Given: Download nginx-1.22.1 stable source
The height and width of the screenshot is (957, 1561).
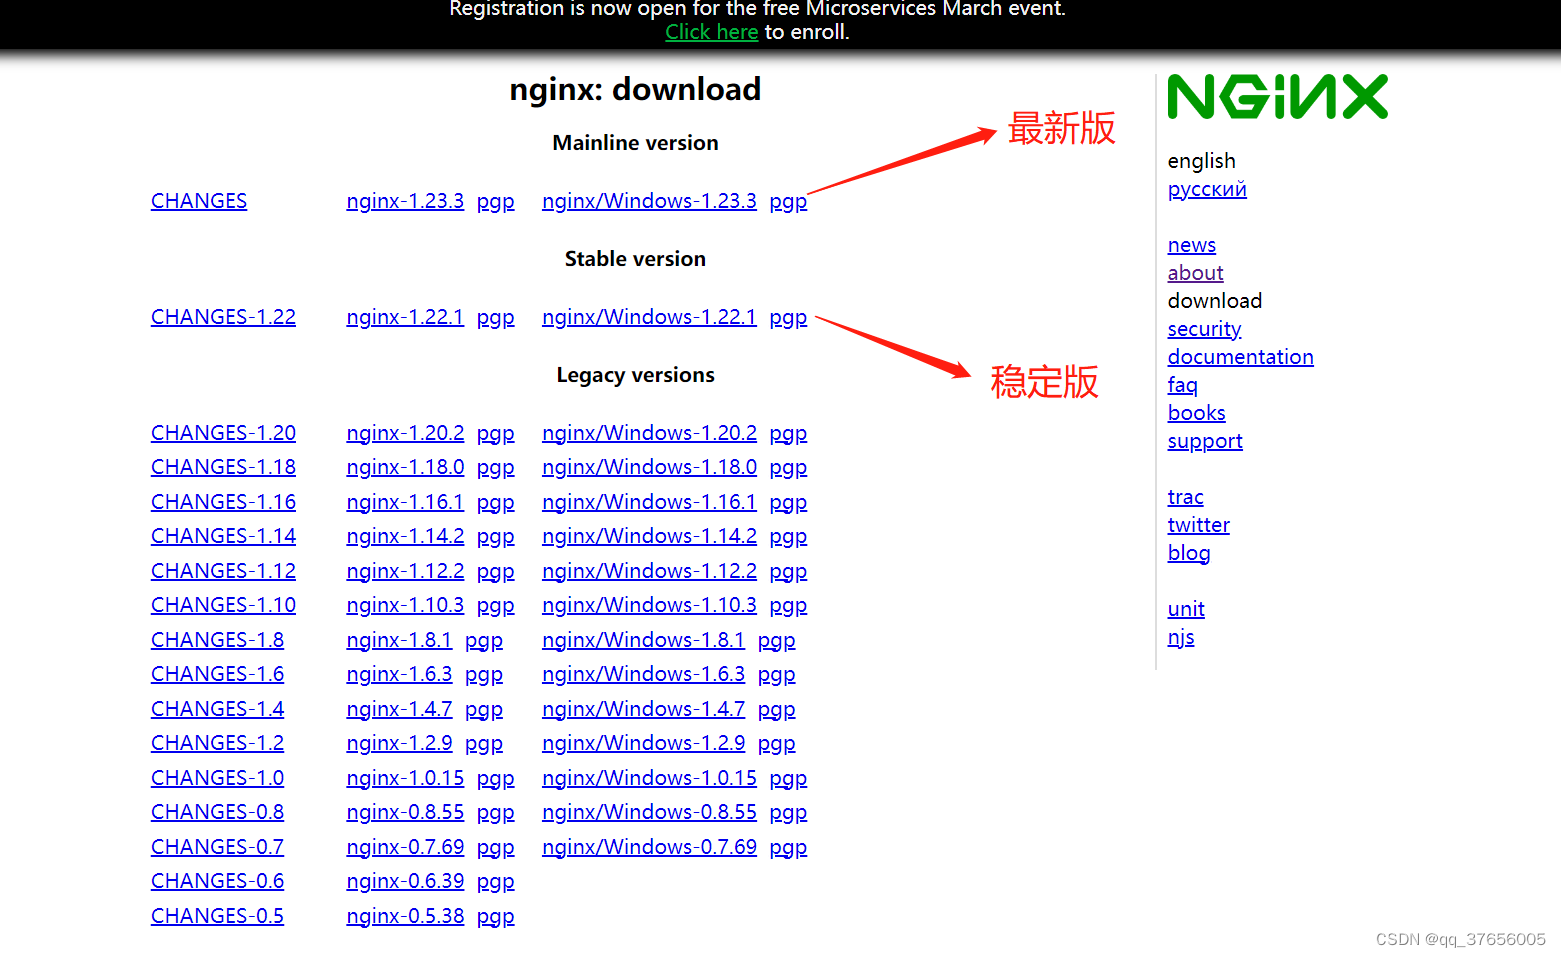Looking at the screenshot, I should (405, 317).
